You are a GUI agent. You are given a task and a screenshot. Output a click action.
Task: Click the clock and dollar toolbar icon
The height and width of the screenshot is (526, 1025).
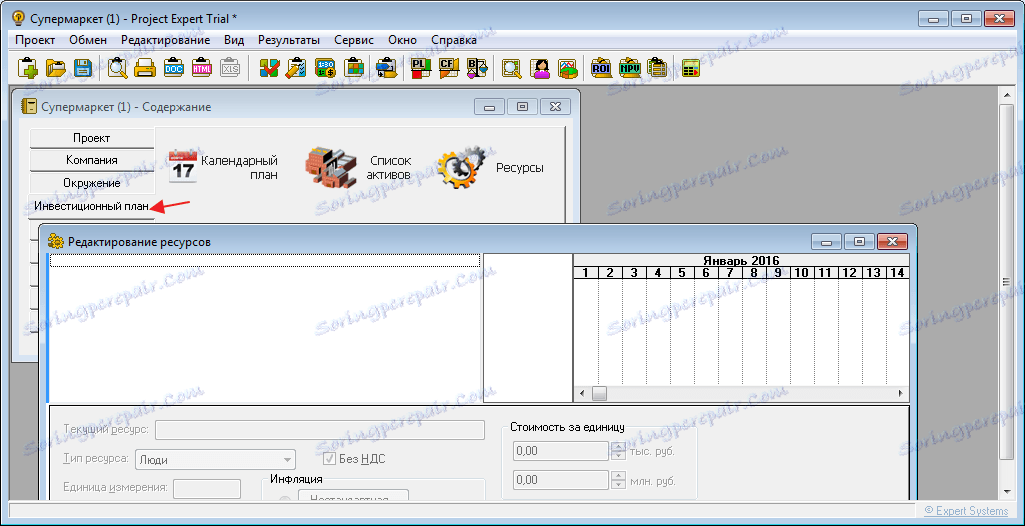tap(326, 69)
